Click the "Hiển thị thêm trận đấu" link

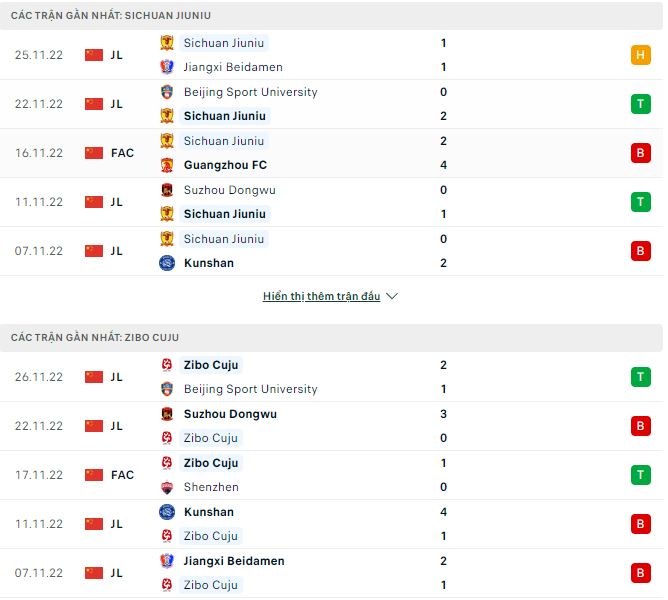(x=321, y=297)
